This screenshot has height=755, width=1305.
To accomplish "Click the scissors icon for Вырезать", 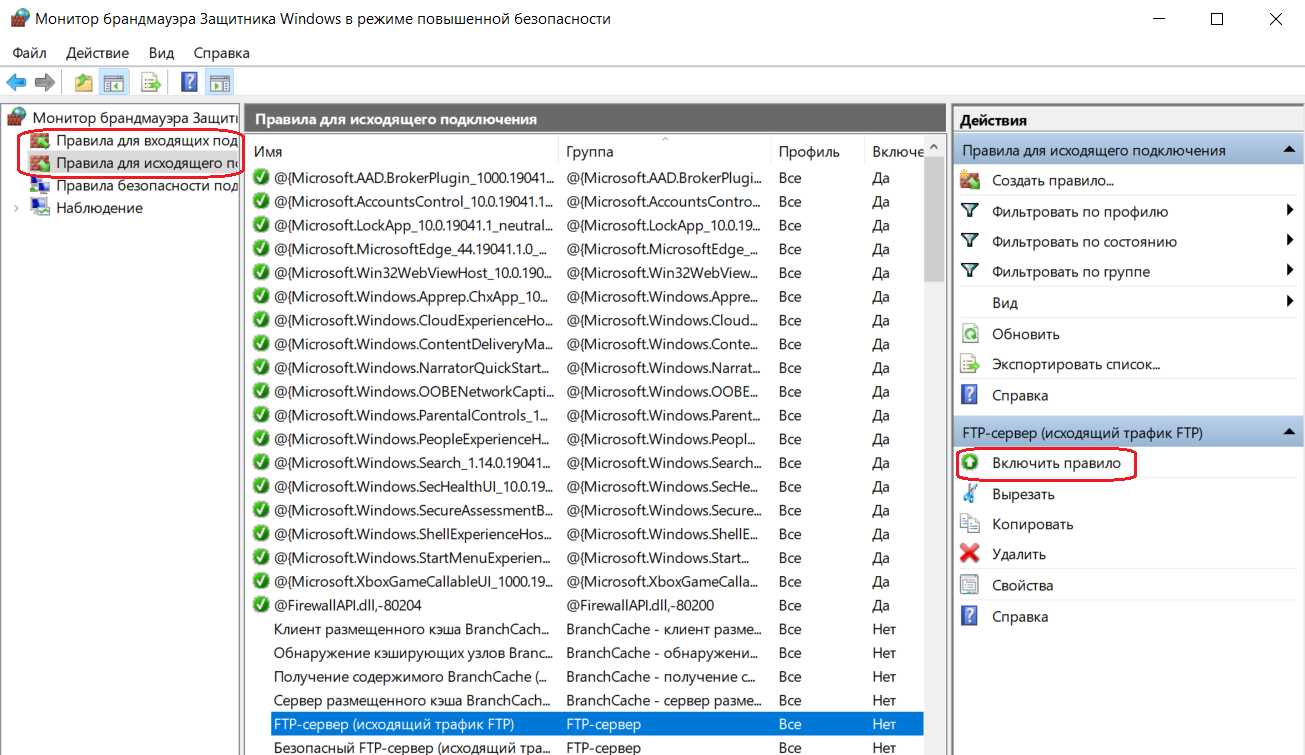I will pos(969,493).
